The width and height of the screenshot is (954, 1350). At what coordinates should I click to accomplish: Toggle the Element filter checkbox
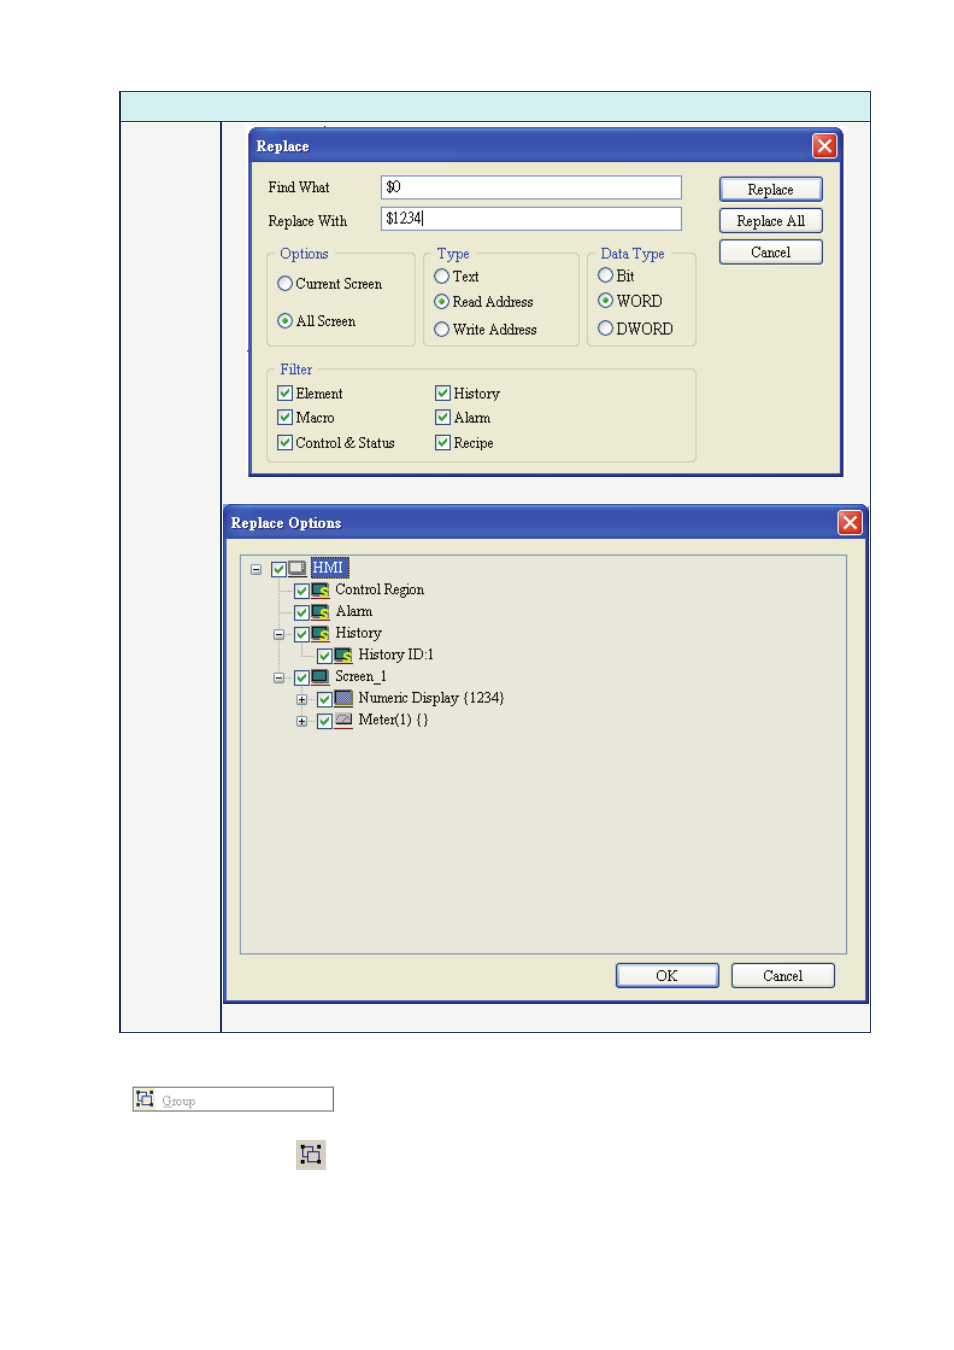[285, 393]
